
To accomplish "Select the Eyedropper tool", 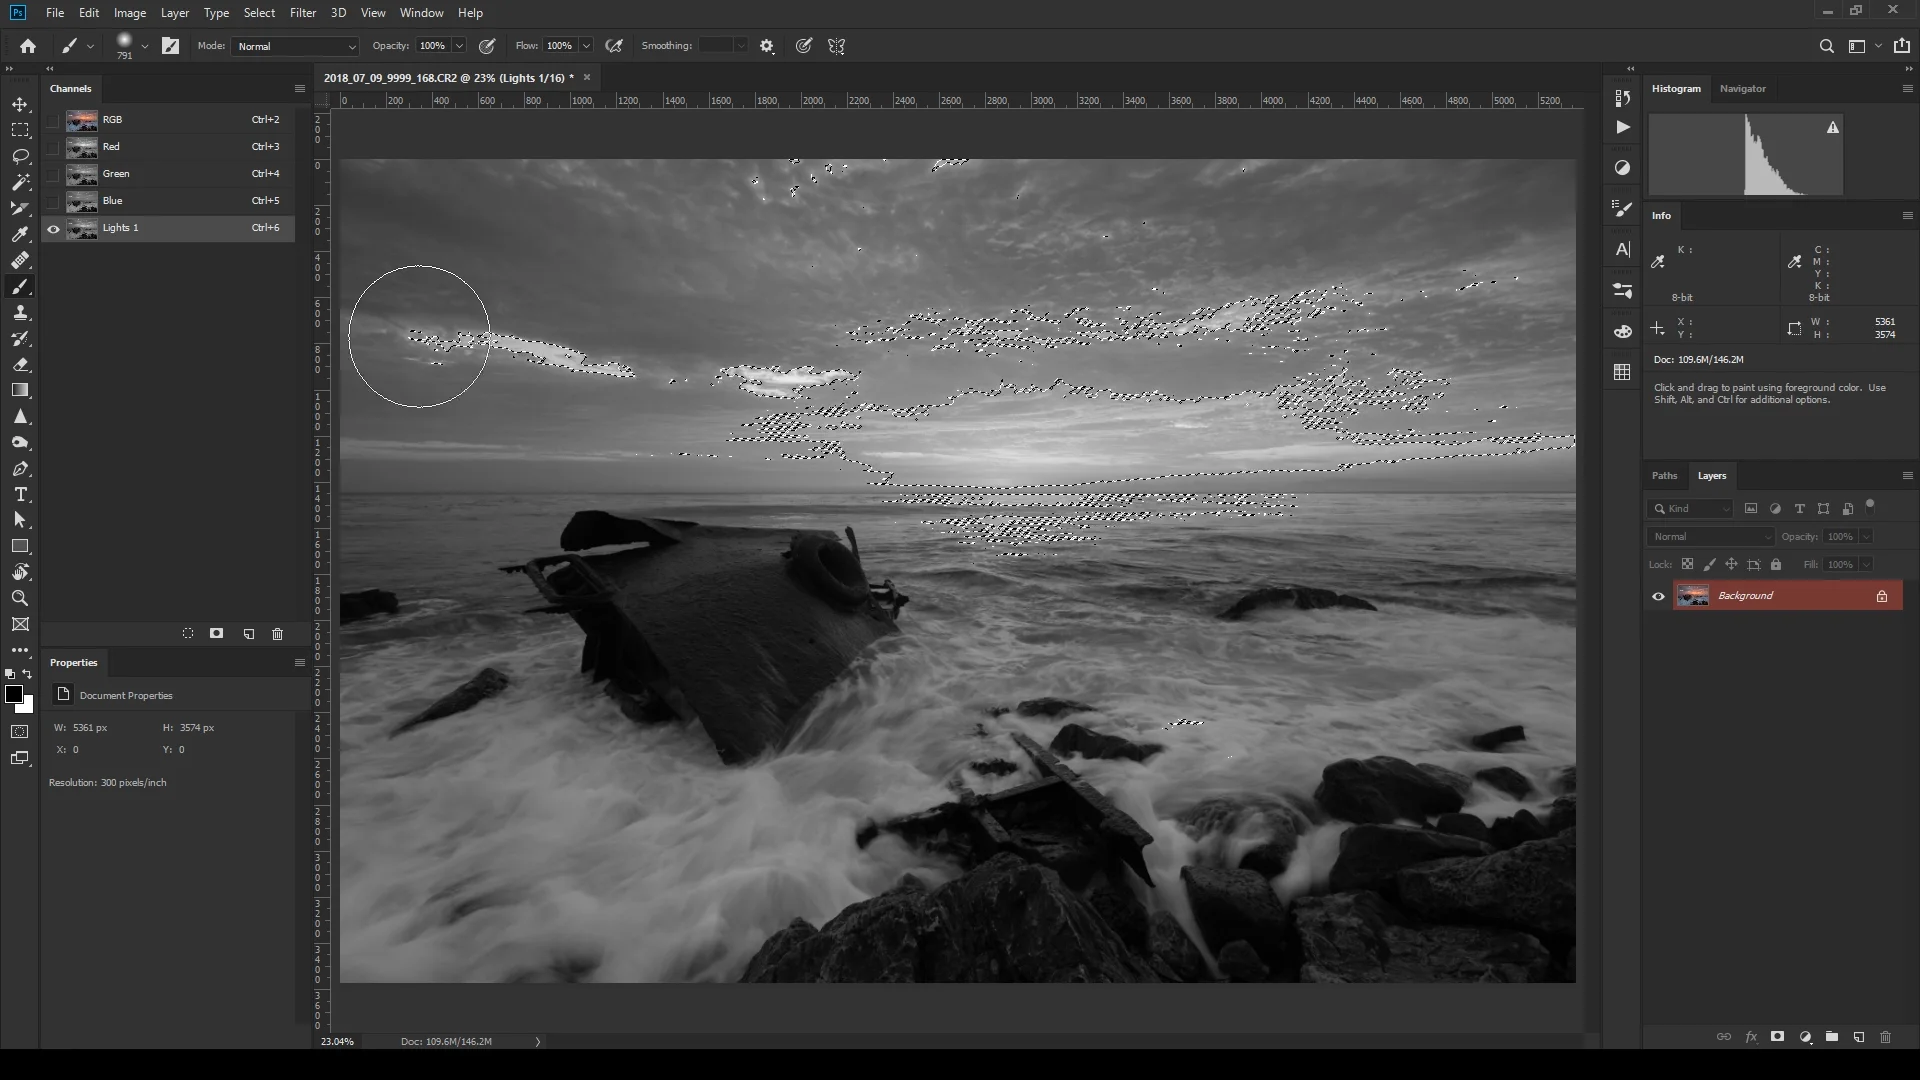I will coord(20,235).
